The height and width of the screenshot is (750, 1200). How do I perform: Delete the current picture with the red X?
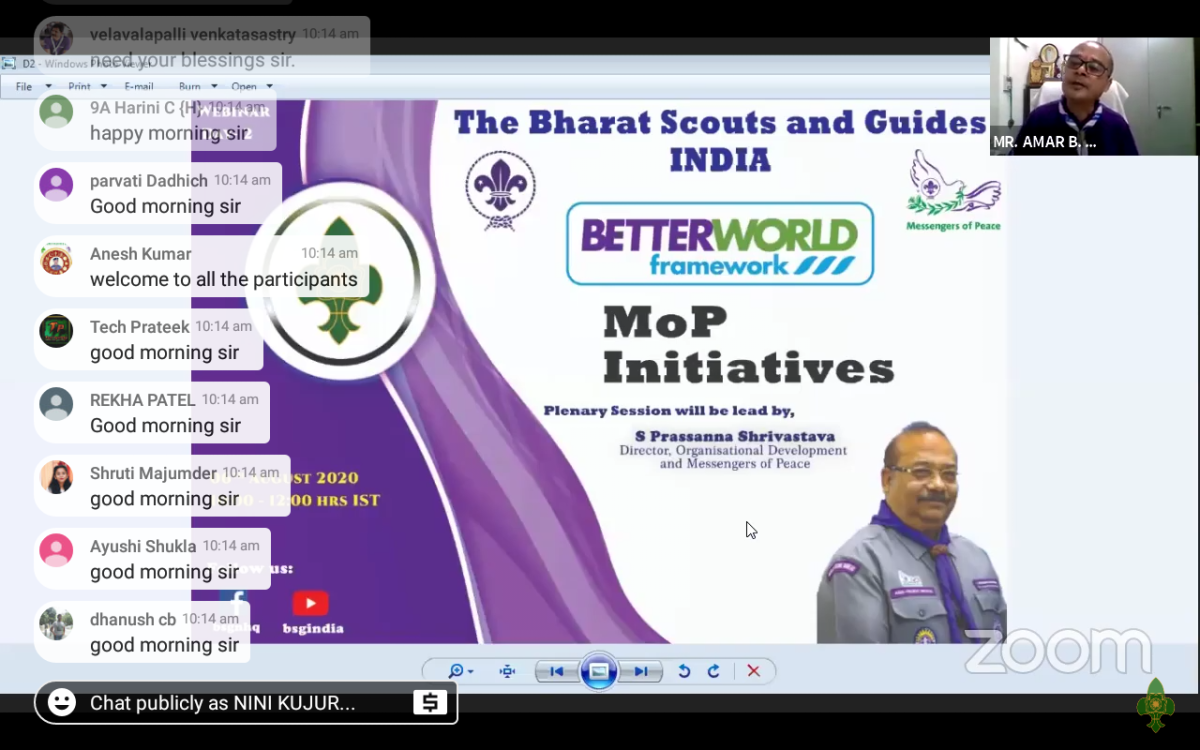point(753,671)
